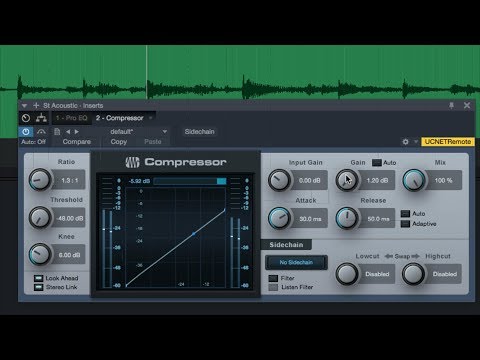
Task: Click the UCNETRemote label
Action: click(x=448, y=142)
